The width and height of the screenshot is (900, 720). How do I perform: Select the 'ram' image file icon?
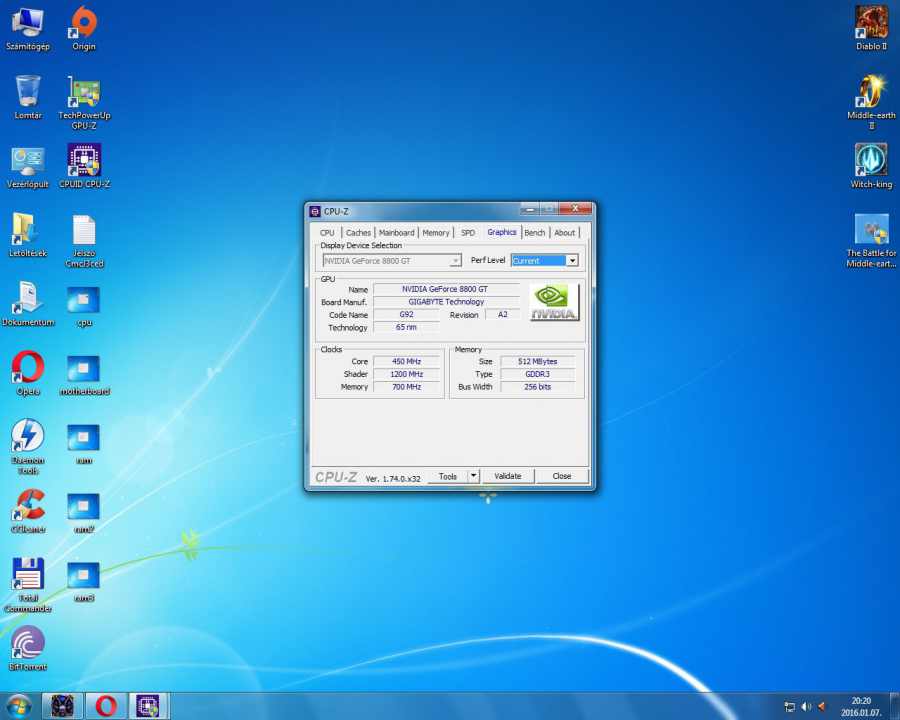(84, 443)
